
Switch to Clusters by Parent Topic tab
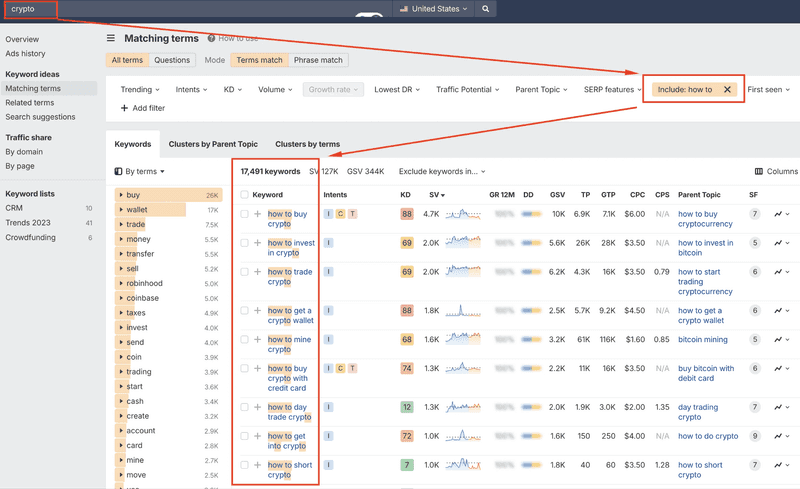(x=213, y=144)
